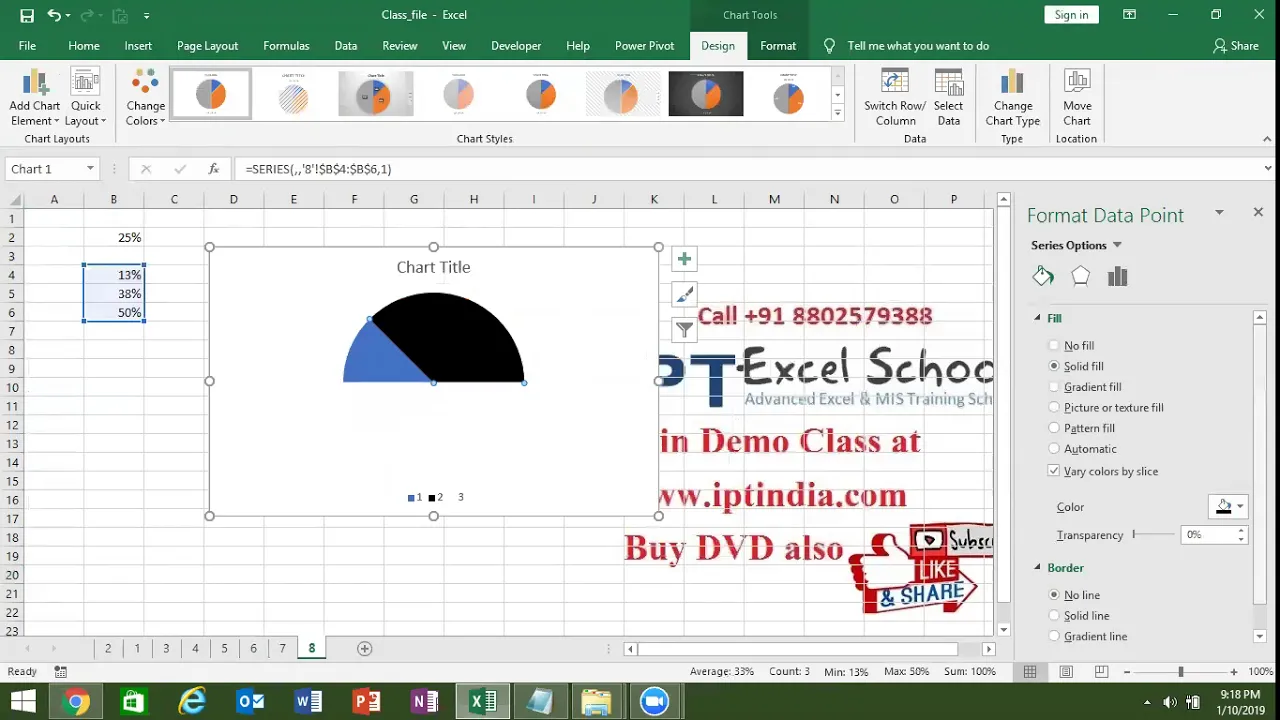Open the Name Box dropdown
The height and width of the screenshot is (720, 1280).
pyautogui.click(x=90, y=169)
